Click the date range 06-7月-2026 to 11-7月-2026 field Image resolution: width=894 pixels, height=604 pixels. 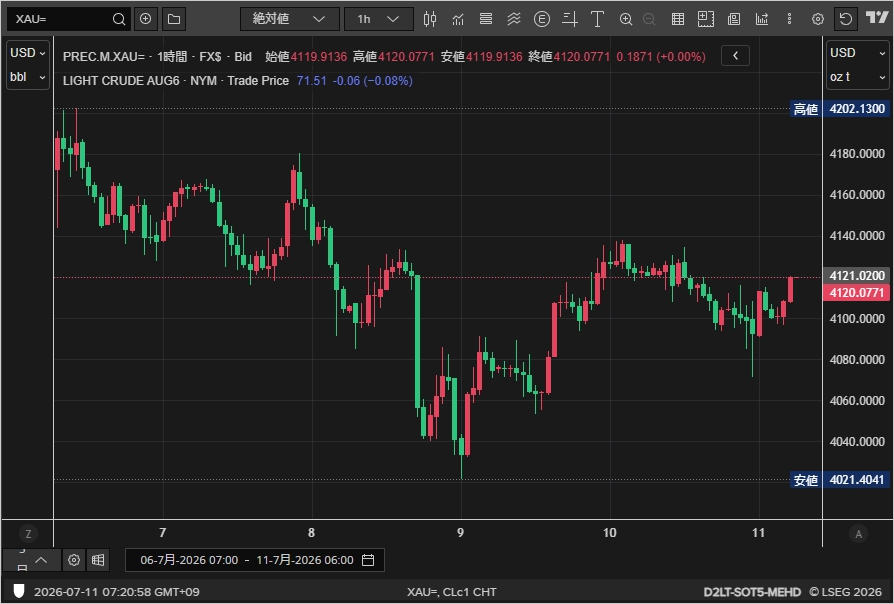click(x=254, y=560)
